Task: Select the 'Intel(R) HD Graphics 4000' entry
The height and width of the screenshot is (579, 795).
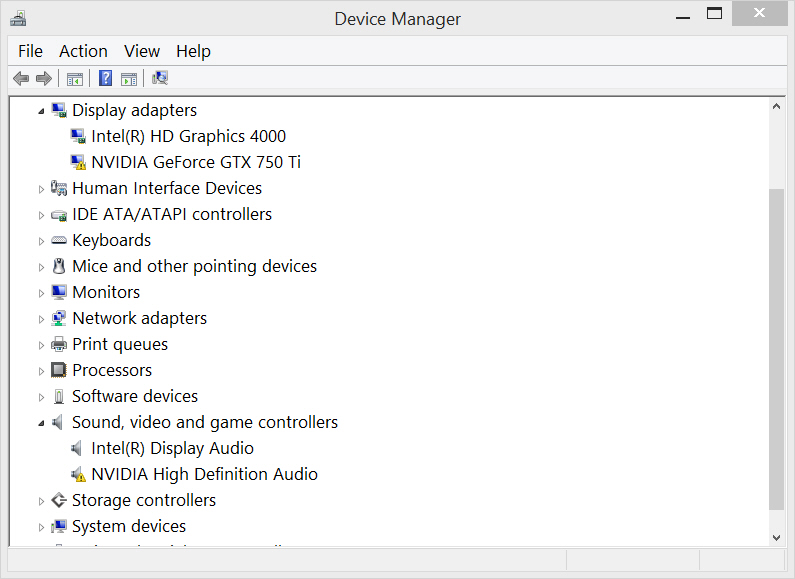Action: point(189,136)
